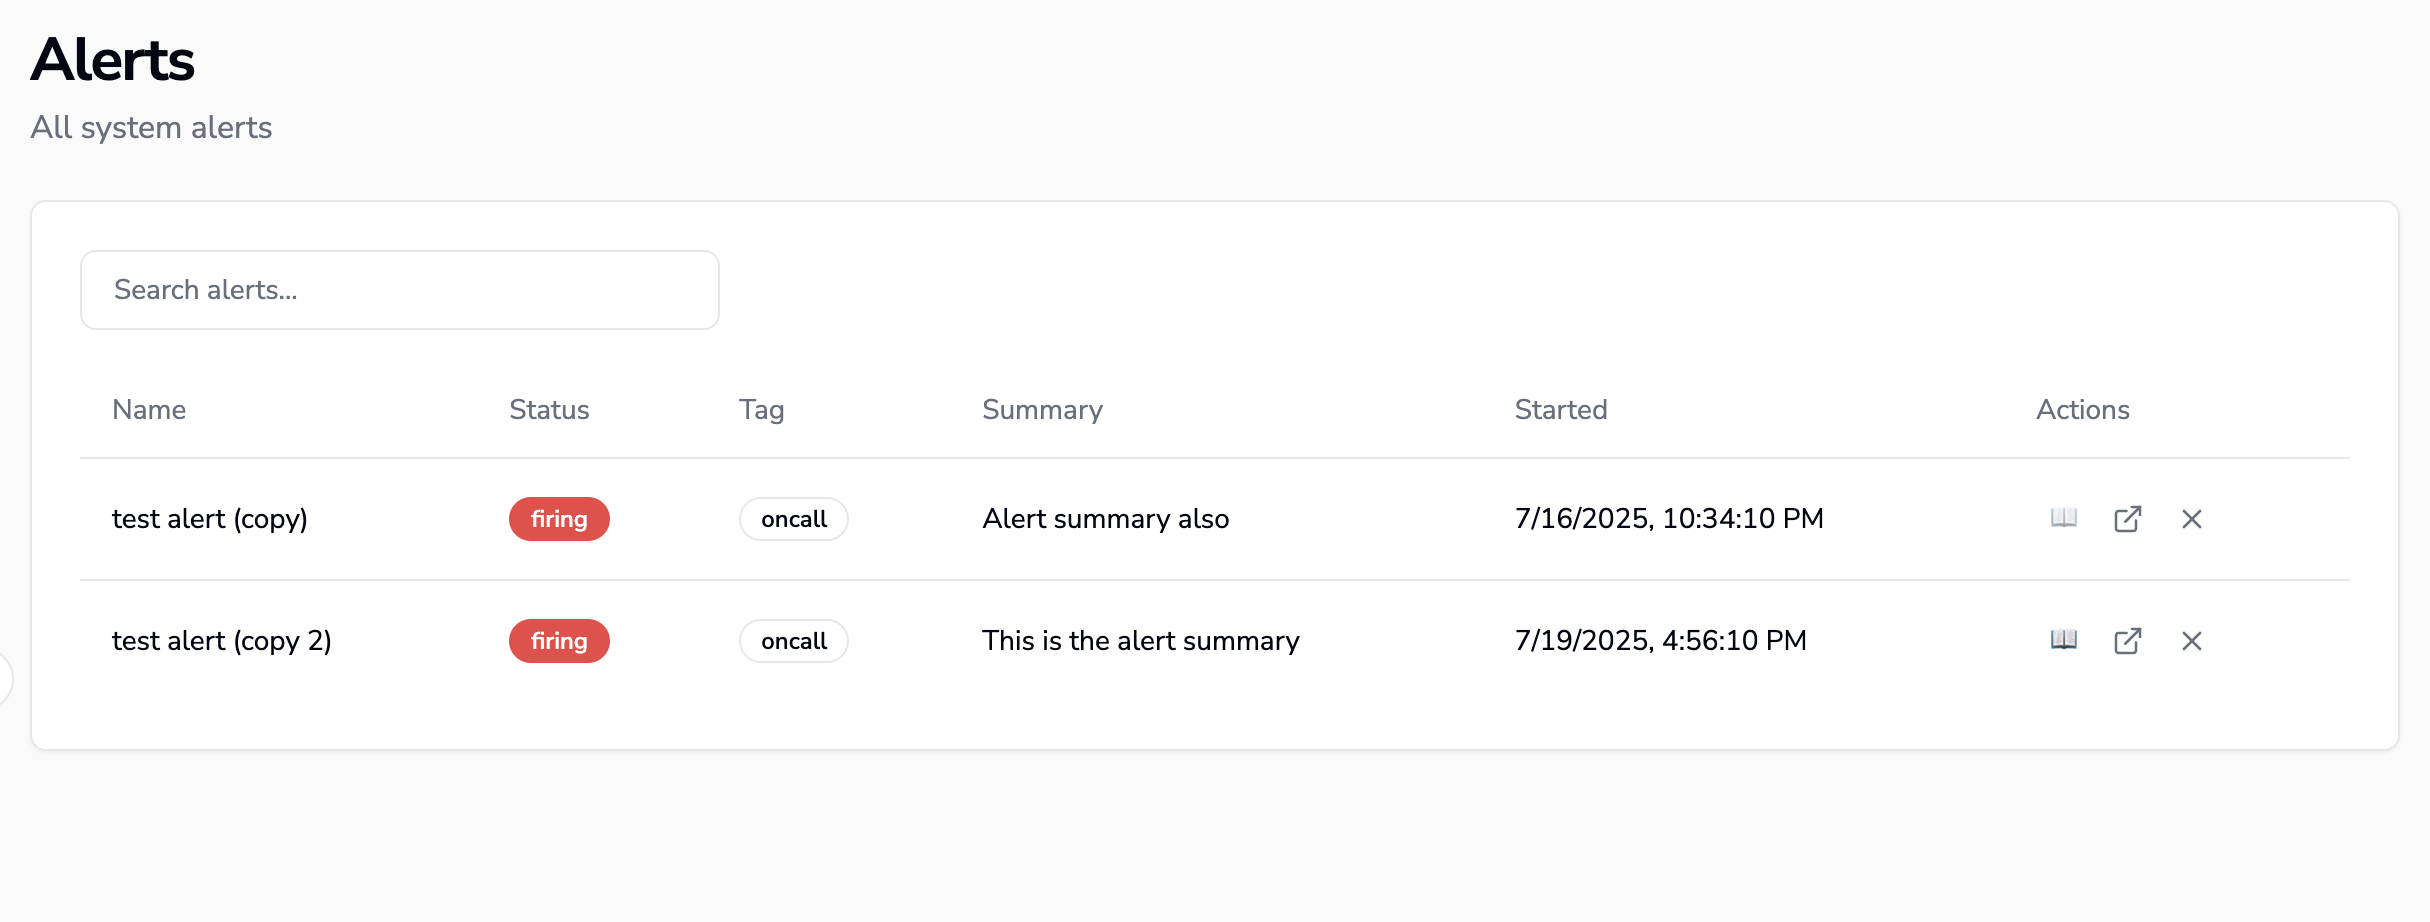Open the test alert (copy) row name
Image resolution: width=2430 pixels, height=922 pixels.
click(x=210, y=519)
